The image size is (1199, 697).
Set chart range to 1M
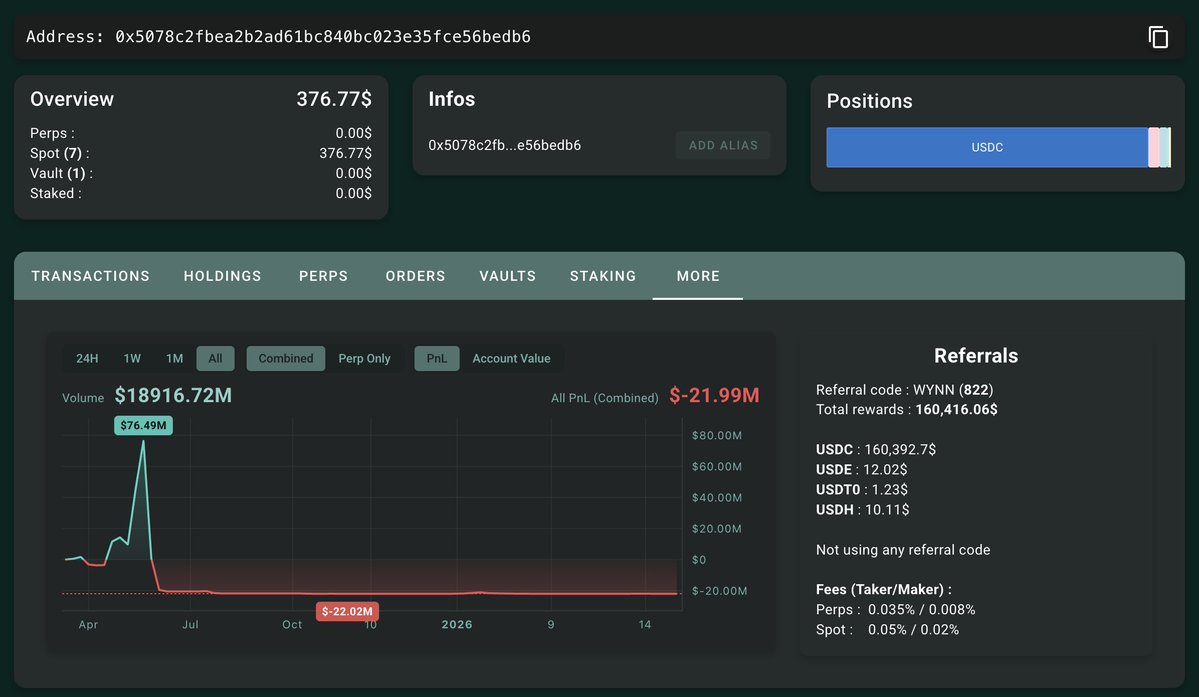coord(175,359)
